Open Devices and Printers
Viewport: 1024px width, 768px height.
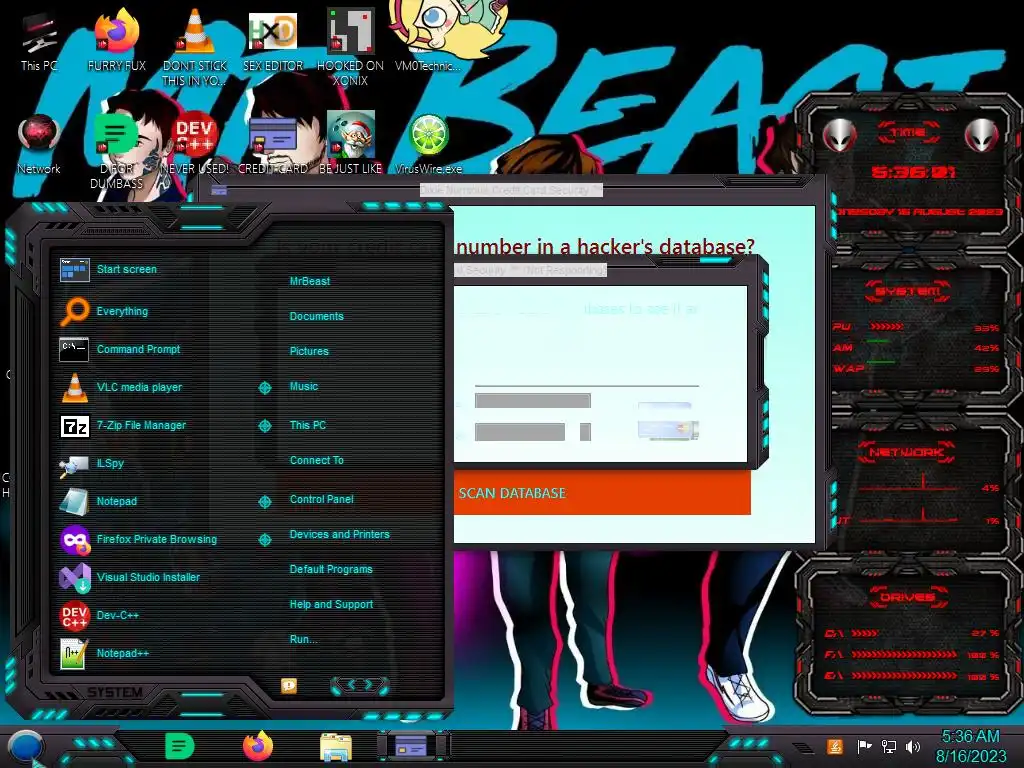click(x=339, y=534)
